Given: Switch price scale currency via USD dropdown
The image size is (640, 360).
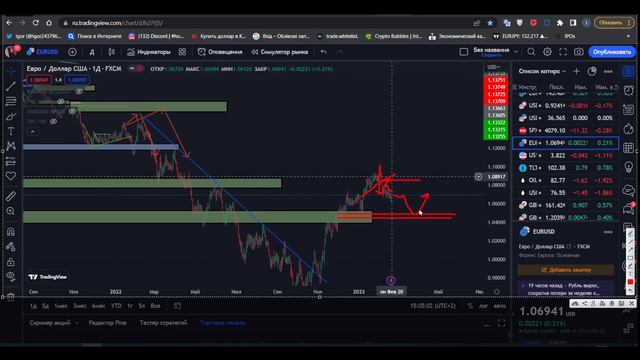Looking at the screenshot, I should click(x=493, y=67).
